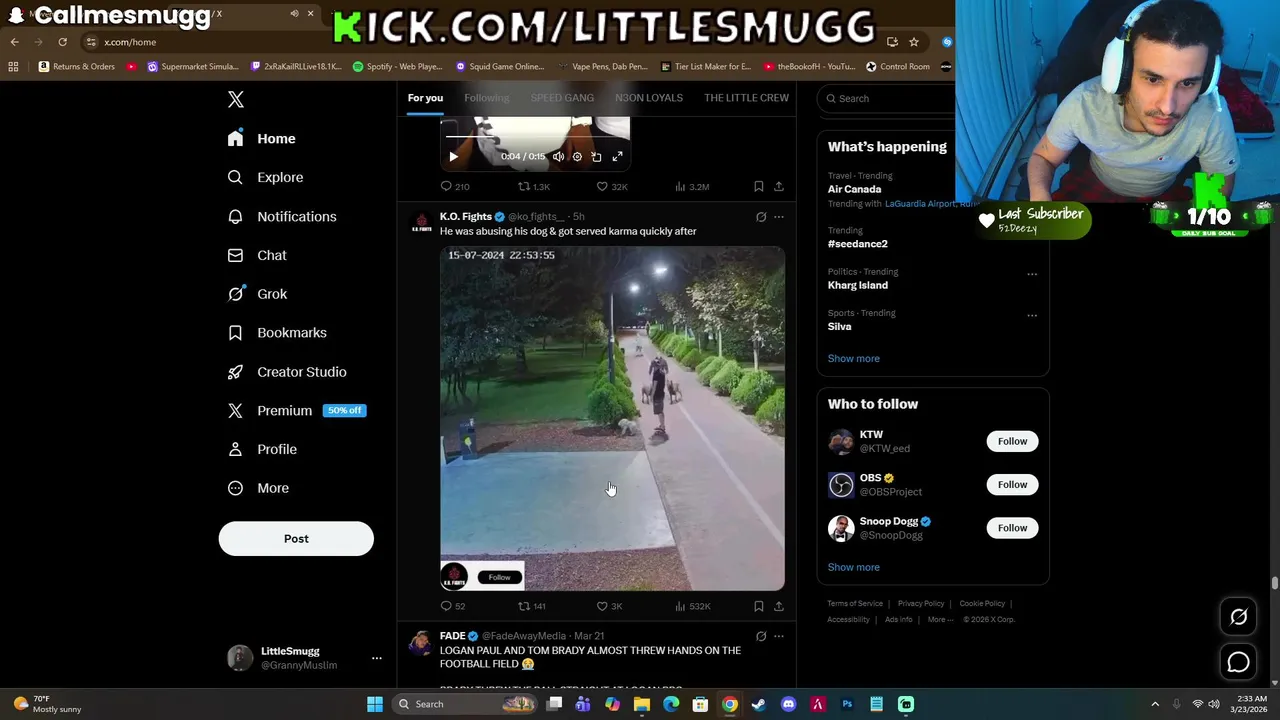Follow the KTW account
This screenshot has height=720, width=1280.
(1012, 441)
